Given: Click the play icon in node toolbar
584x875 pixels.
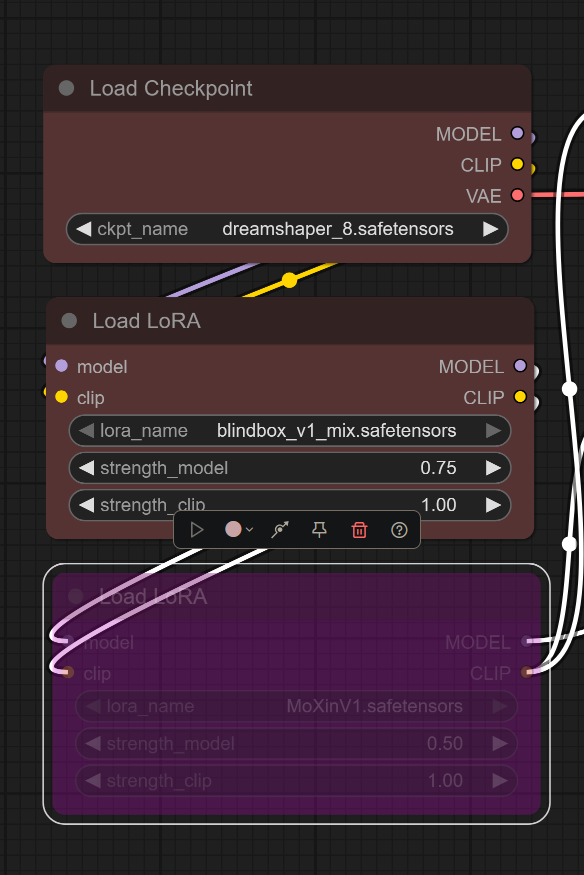Looking at the screenshot, I should click(x=196, y=530).
